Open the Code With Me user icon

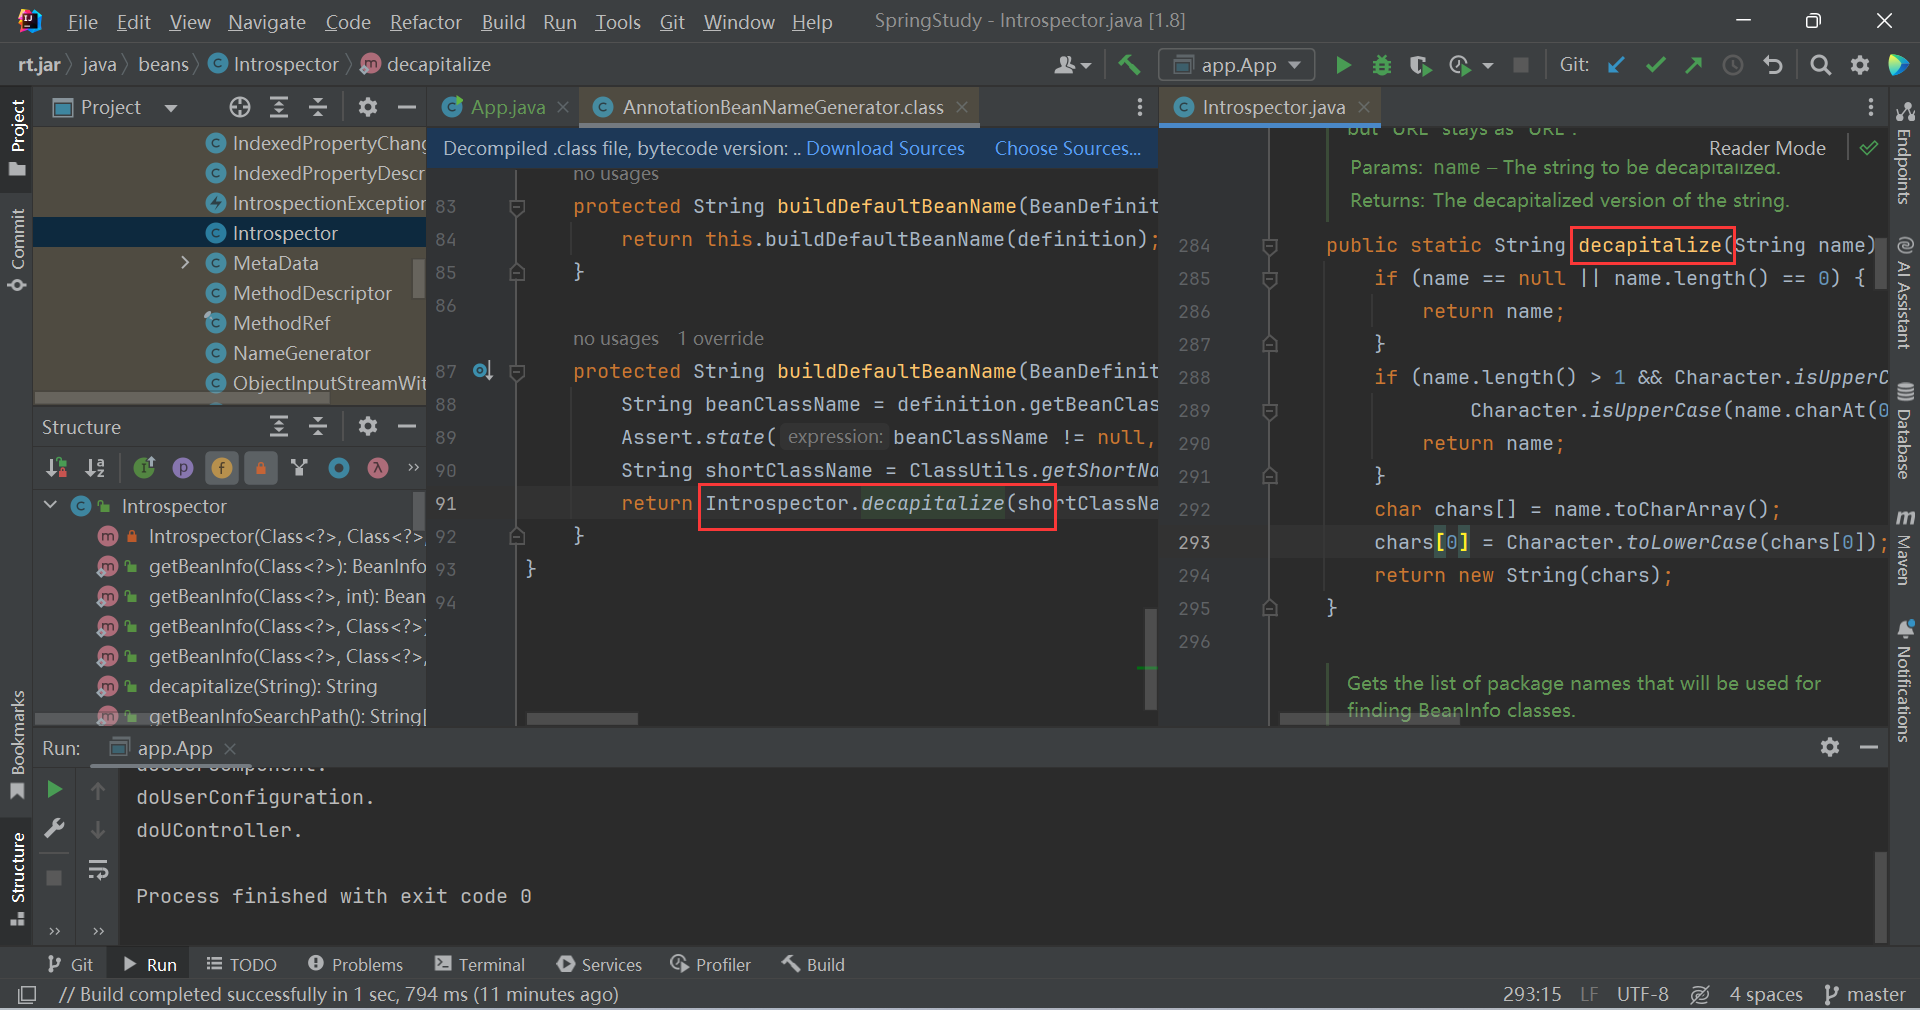click(x=1072, y=65)
